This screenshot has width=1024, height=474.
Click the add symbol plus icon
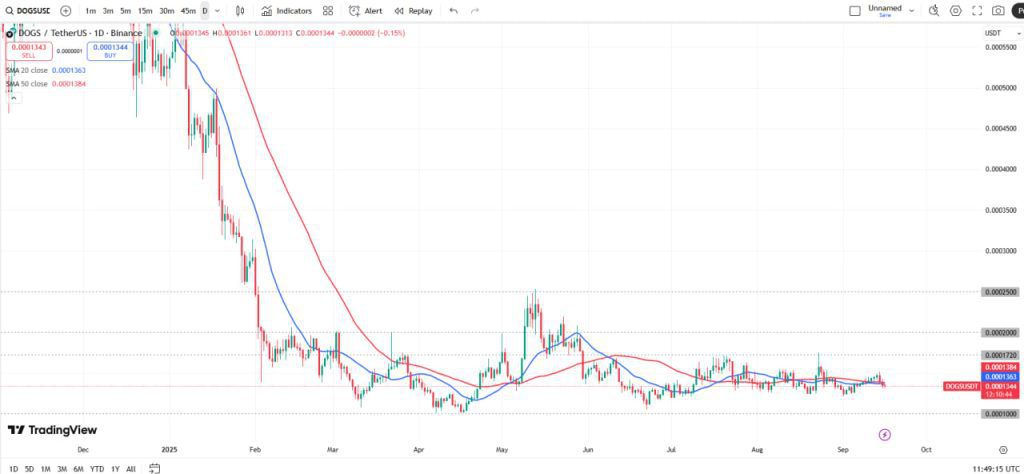pyautogui.click(x=66, y=11)
